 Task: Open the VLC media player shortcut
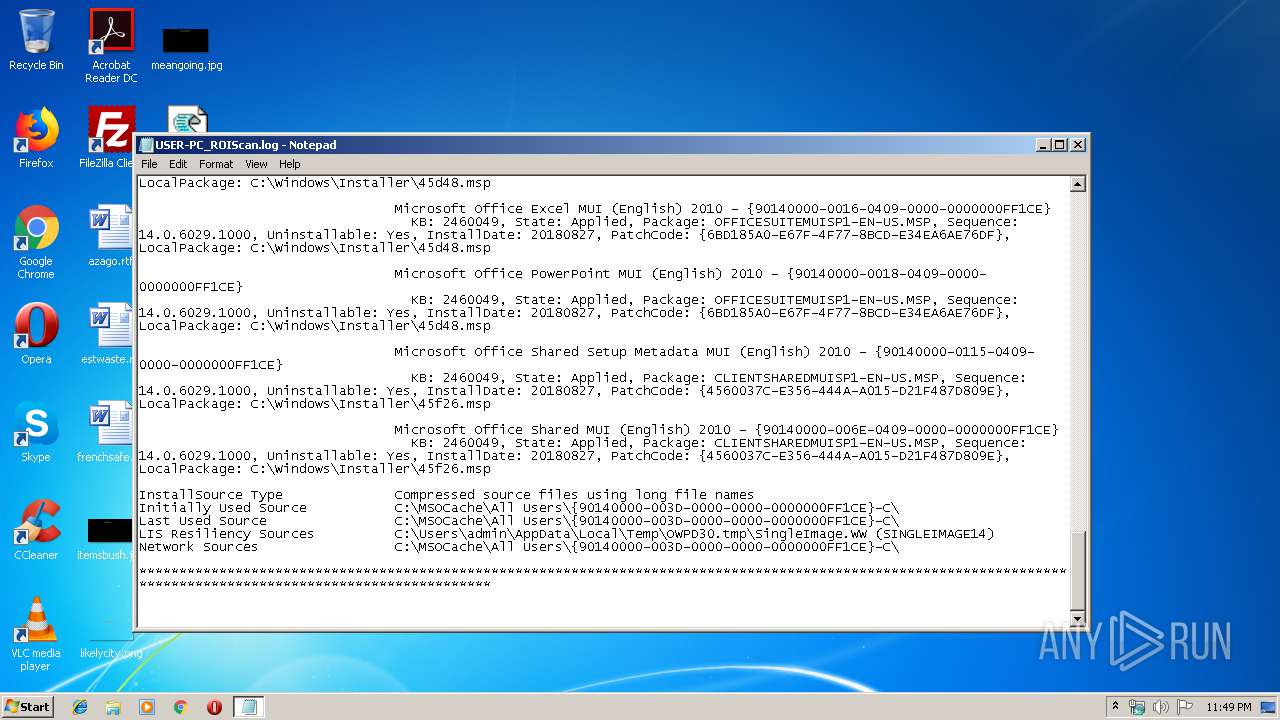coord(36,634)
